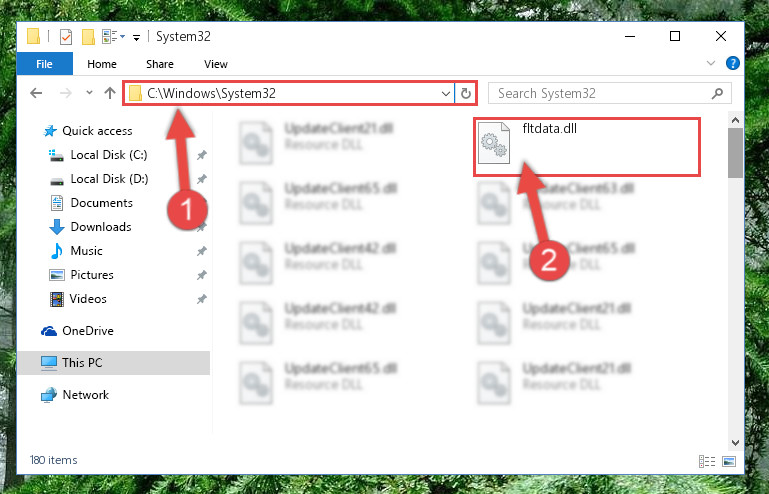Image resolution: width=769 pixels, height=494 pixels.
Task: Unpin Downloads from Quick access
Action: (201, 227)
